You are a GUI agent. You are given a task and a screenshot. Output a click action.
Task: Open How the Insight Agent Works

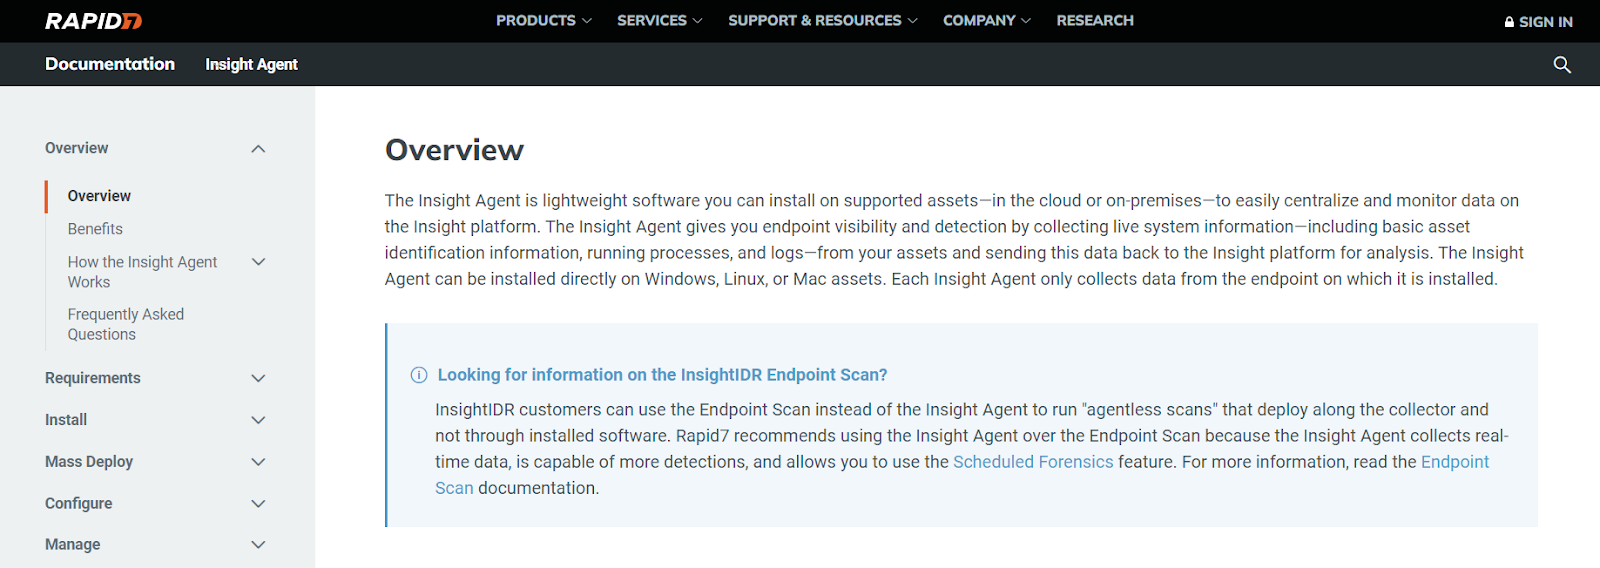(x=142, y=272)
